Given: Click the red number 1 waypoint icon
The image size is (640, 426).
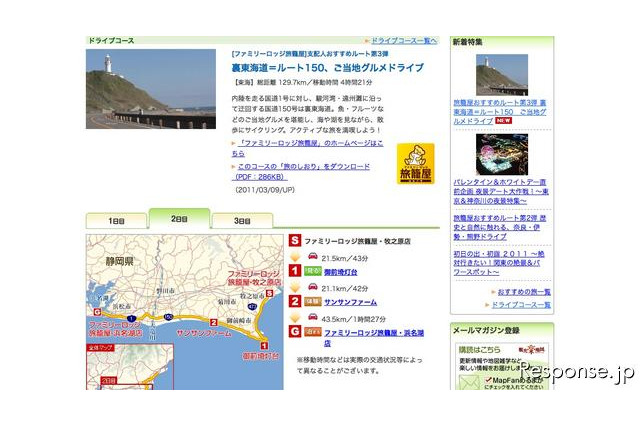Looking at the screenshot, I should coord(295,271).
